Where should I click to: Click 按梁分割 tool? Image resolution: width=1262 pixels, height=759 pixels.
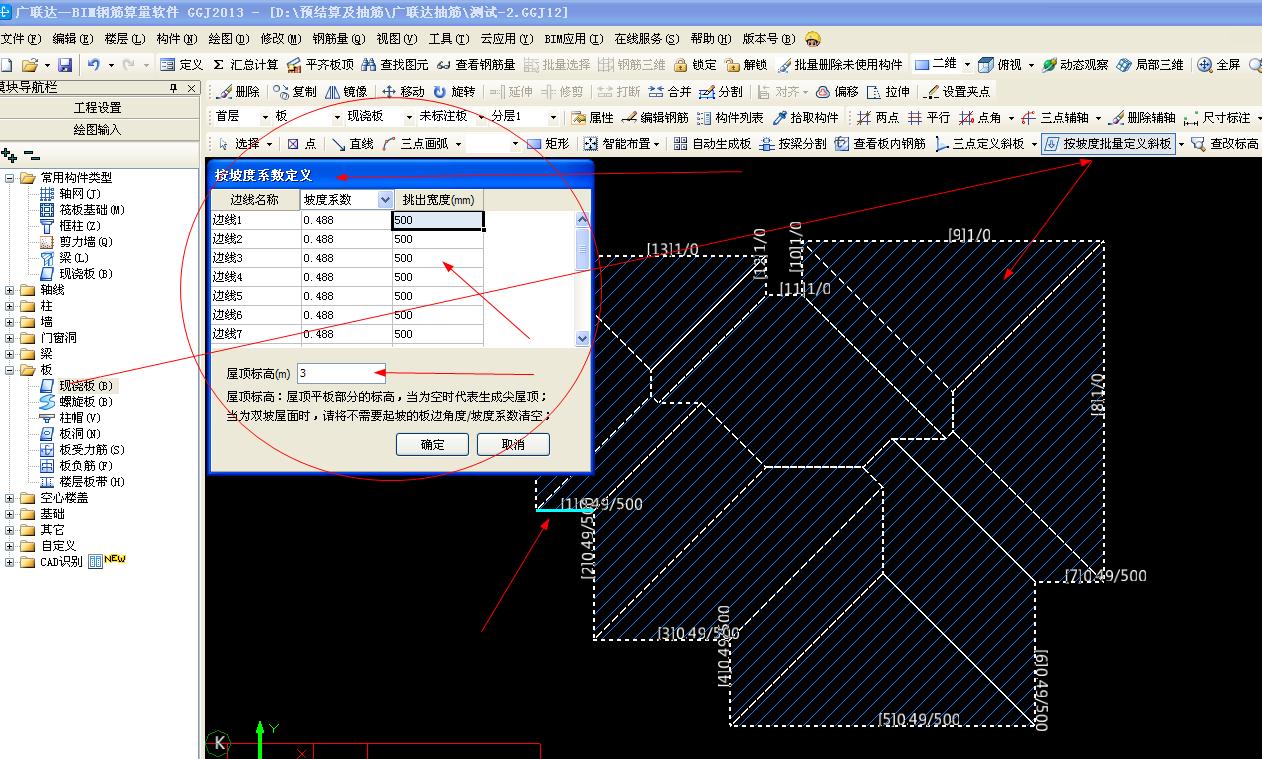[793, 144]
